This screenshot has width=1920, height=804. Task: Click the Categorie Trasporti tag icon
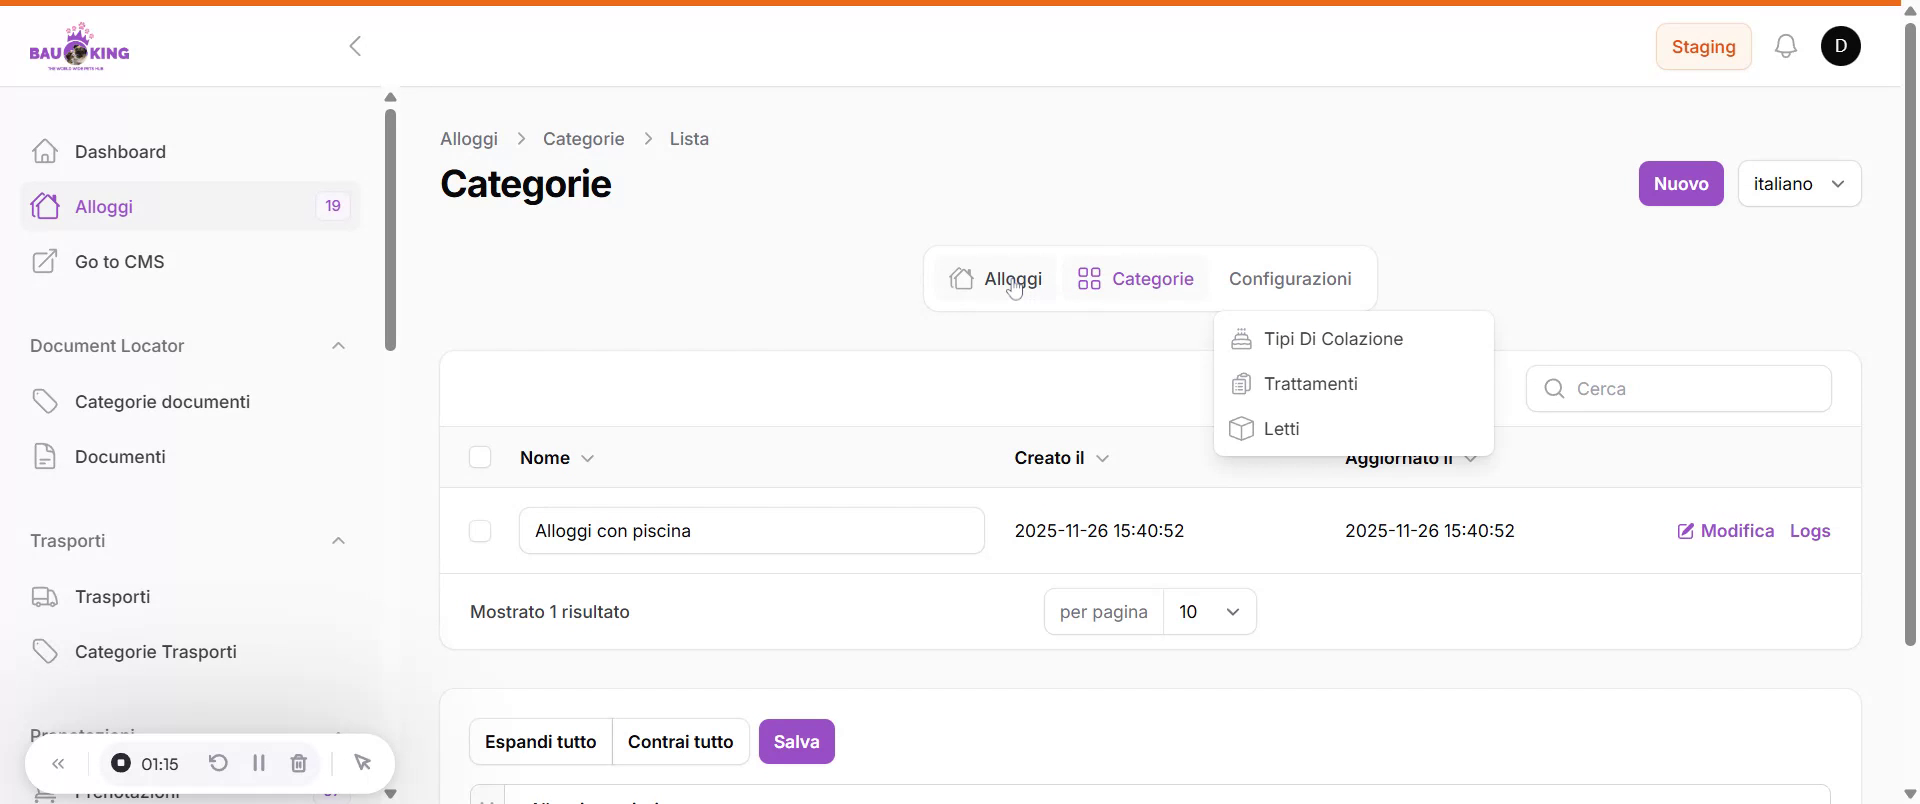pyautogui.click(x=45, y=651)
